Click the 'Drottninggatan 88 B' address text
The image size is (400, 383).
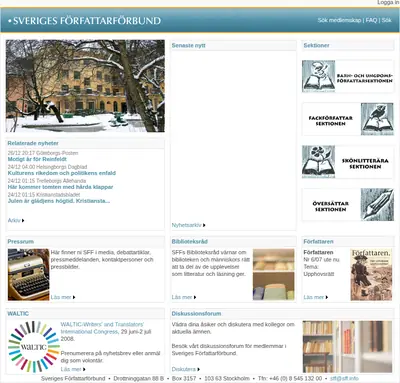(x=139, y=379)
